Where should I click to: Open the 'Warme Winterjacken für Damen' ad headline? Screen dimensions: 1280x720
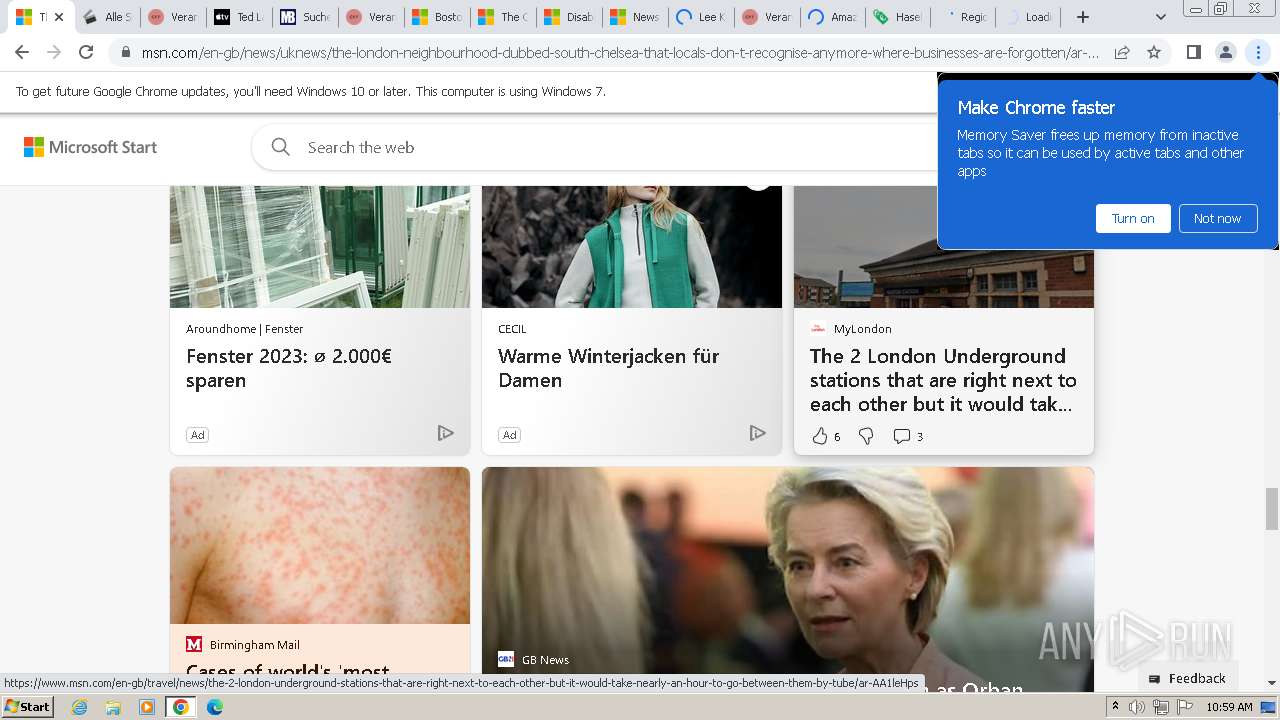pos(609,368)
